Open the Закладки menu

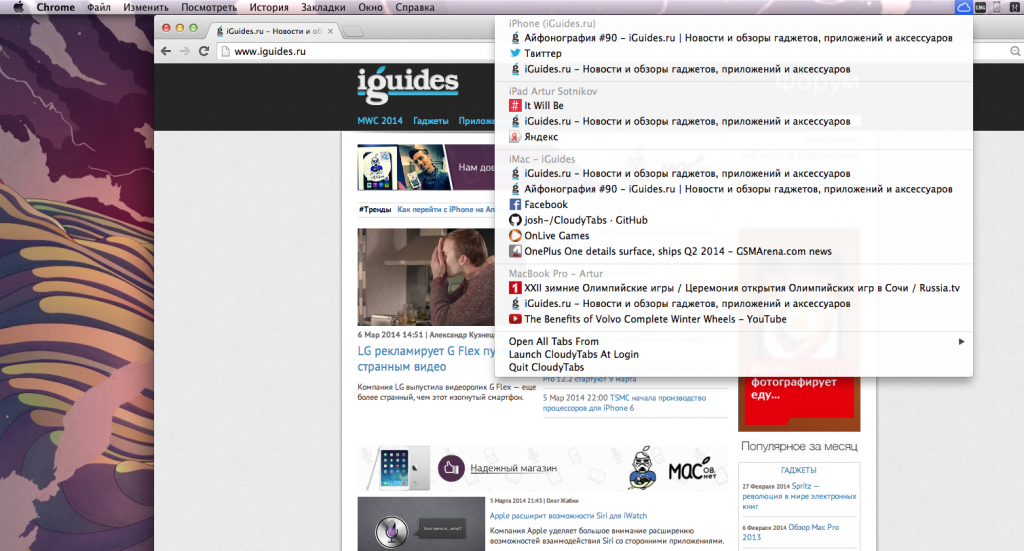pyautogui.click(x=323, y=7)
